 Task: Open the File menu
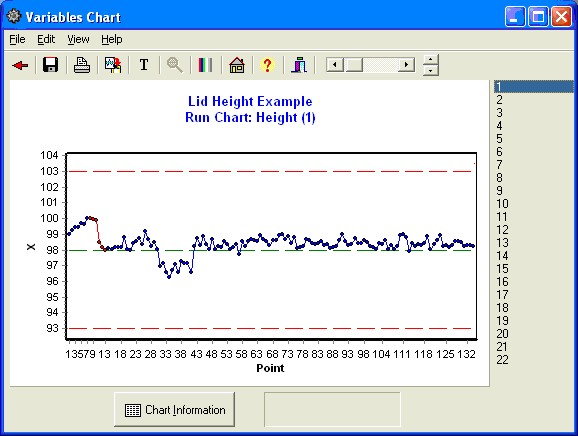tap(17, 39)
